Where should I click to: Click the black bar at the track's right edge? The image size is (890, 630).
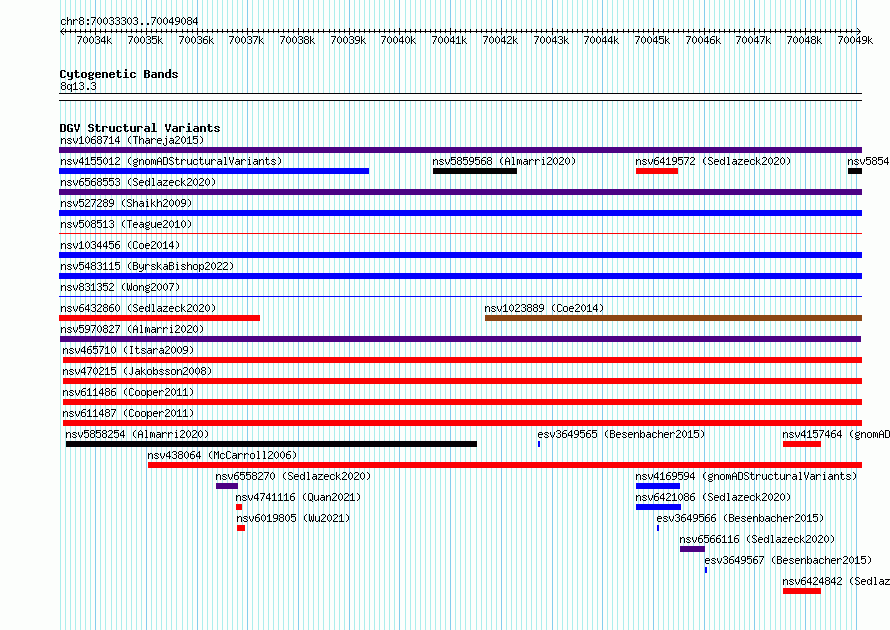(855, 171)
